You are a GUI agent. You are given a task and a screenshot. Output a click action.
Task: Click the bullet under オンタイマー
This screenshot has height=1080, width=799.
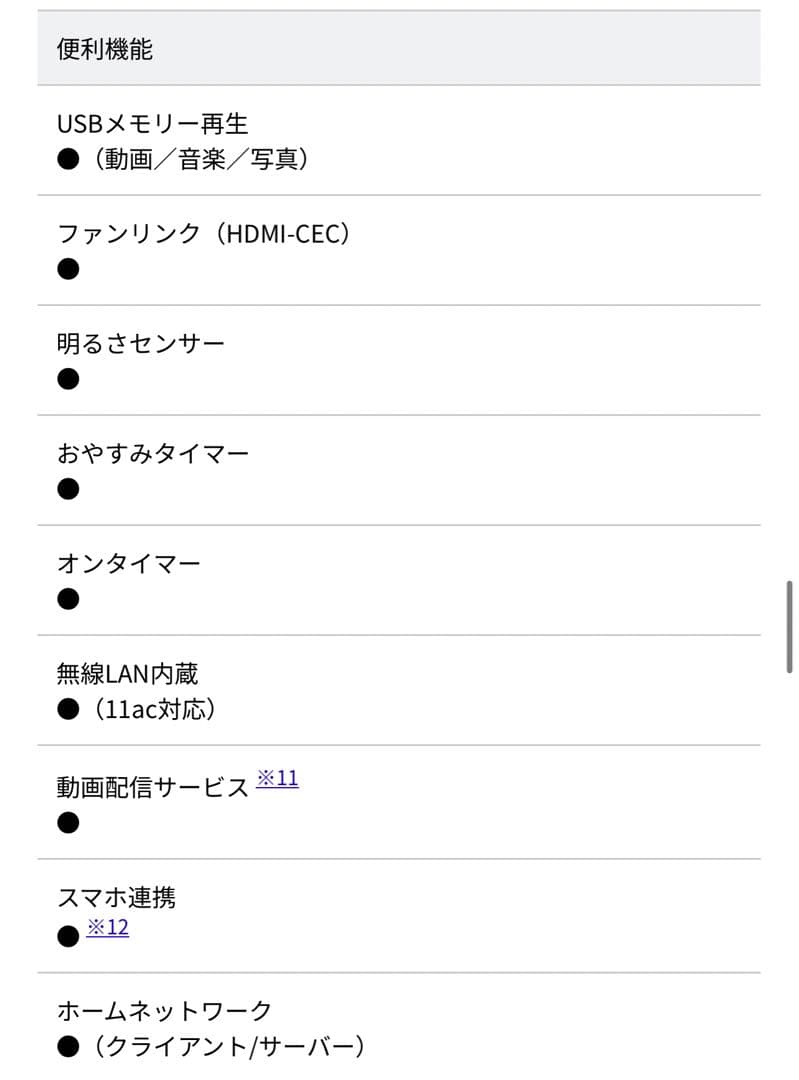pos(68,599)
